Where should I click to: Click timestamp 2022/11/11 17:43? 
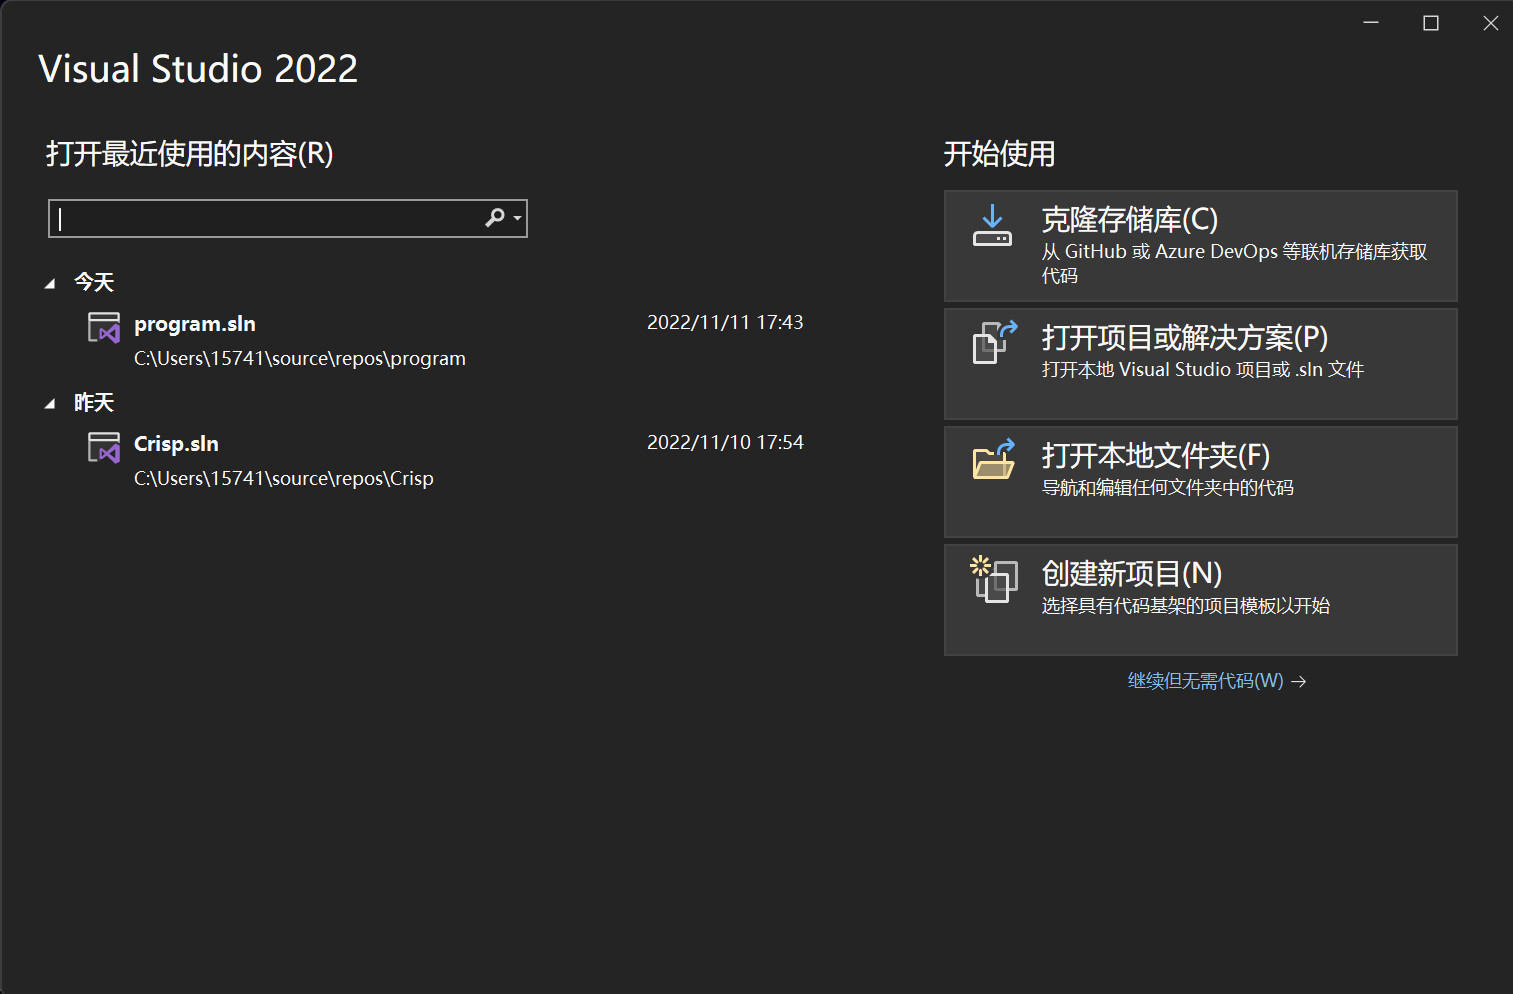[x=725, y=322]
